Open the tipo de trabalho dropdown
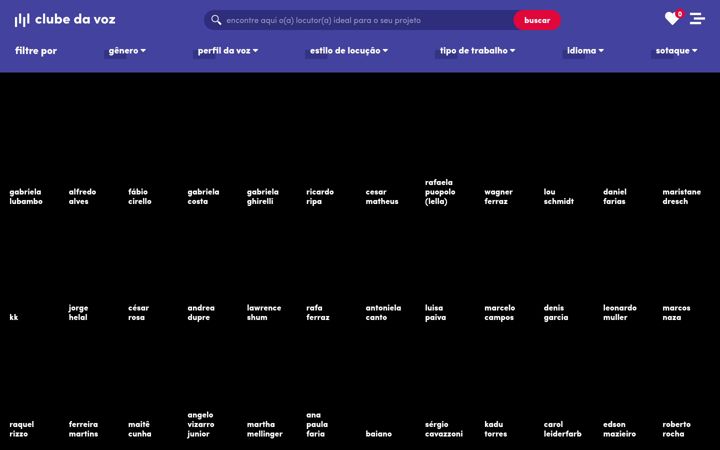 477,51
